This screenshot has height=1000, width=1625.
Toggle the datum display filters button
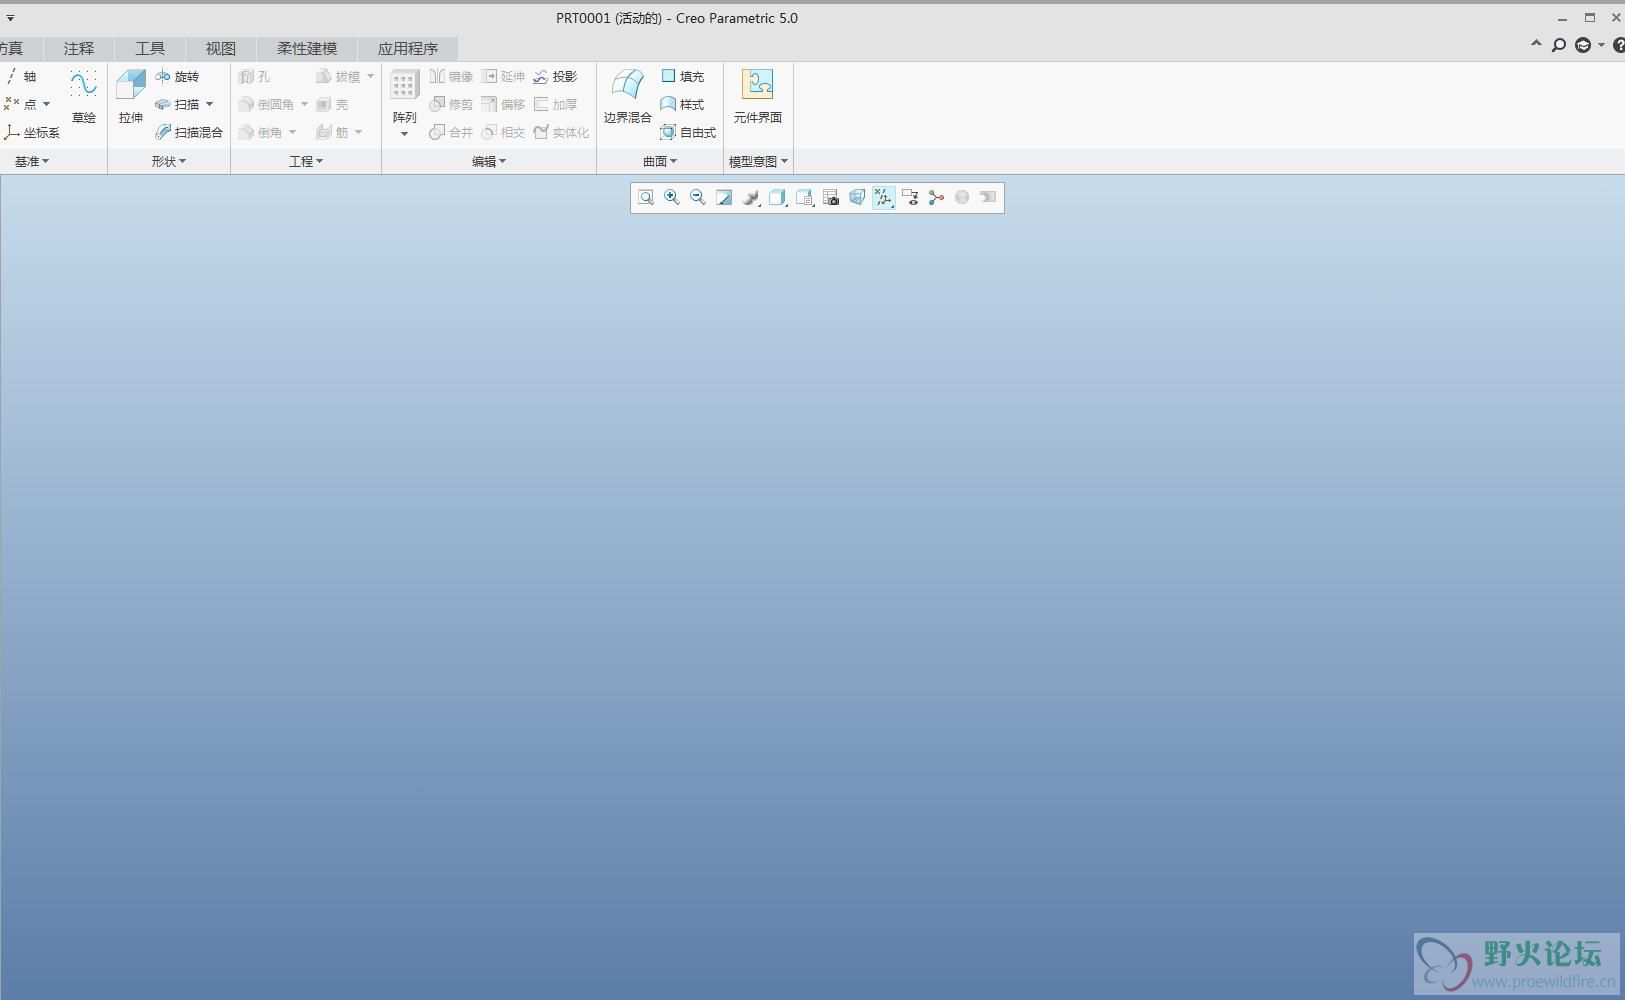point(883,197)
